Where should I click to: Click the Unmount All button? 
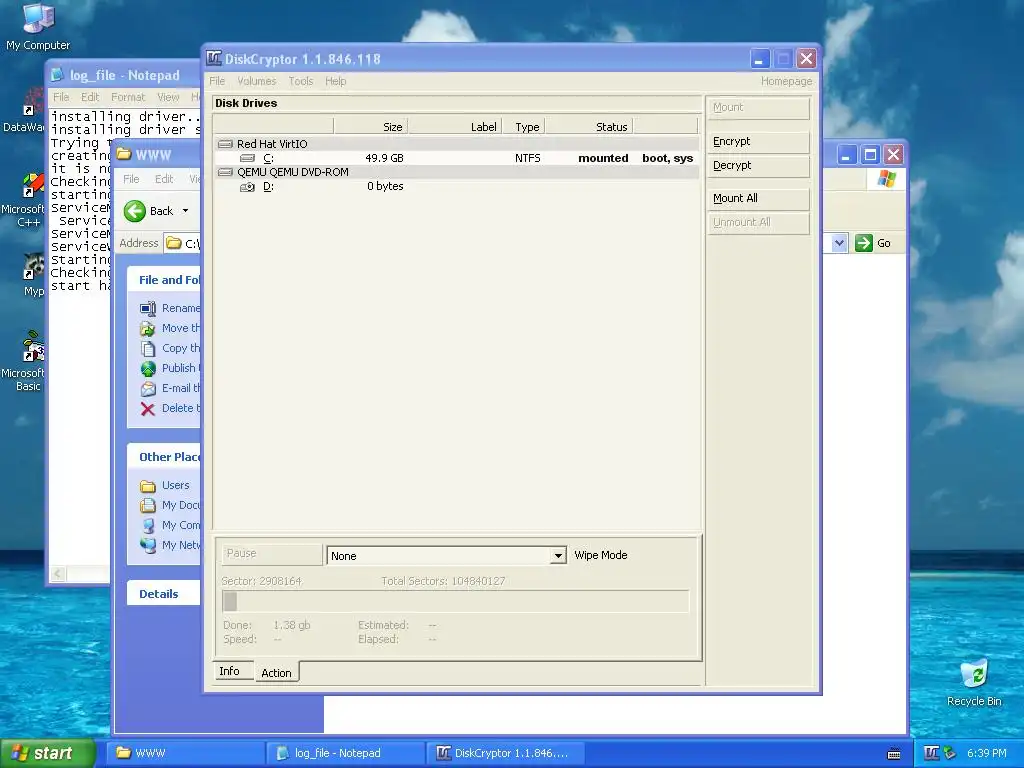coord(758,223)
